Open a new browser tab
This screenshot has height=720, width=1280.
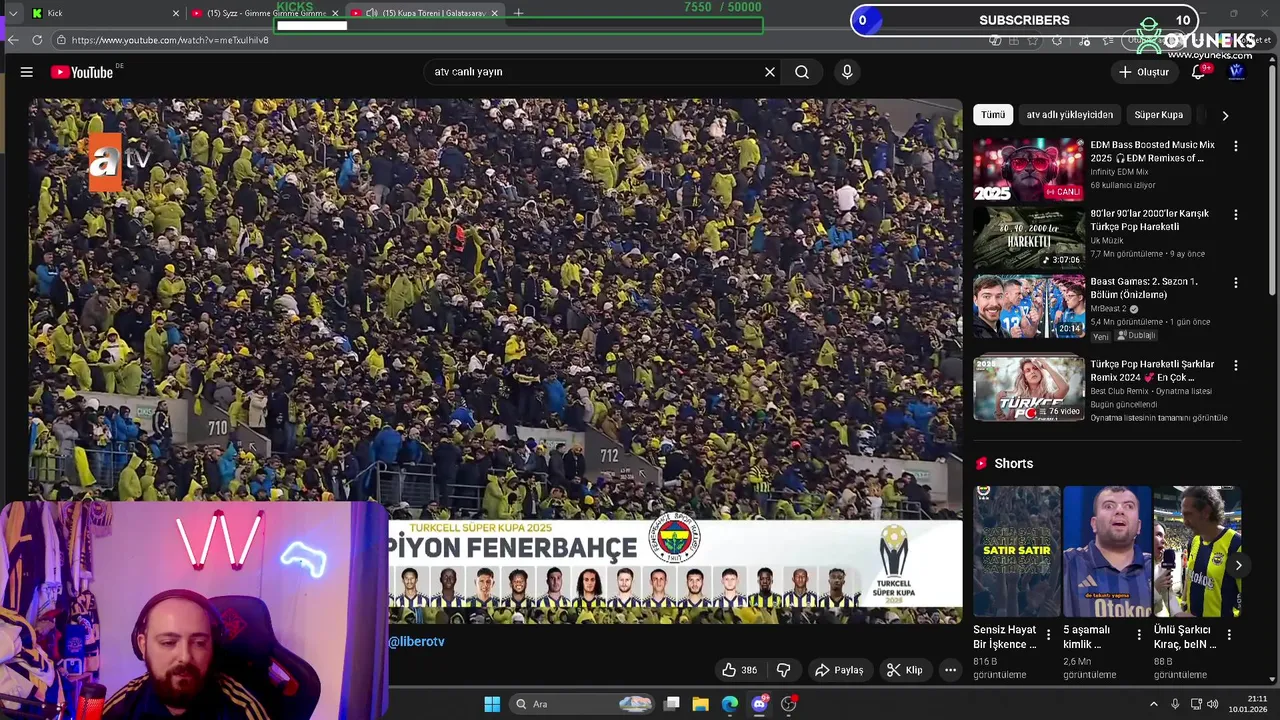[x=518, y=13]
